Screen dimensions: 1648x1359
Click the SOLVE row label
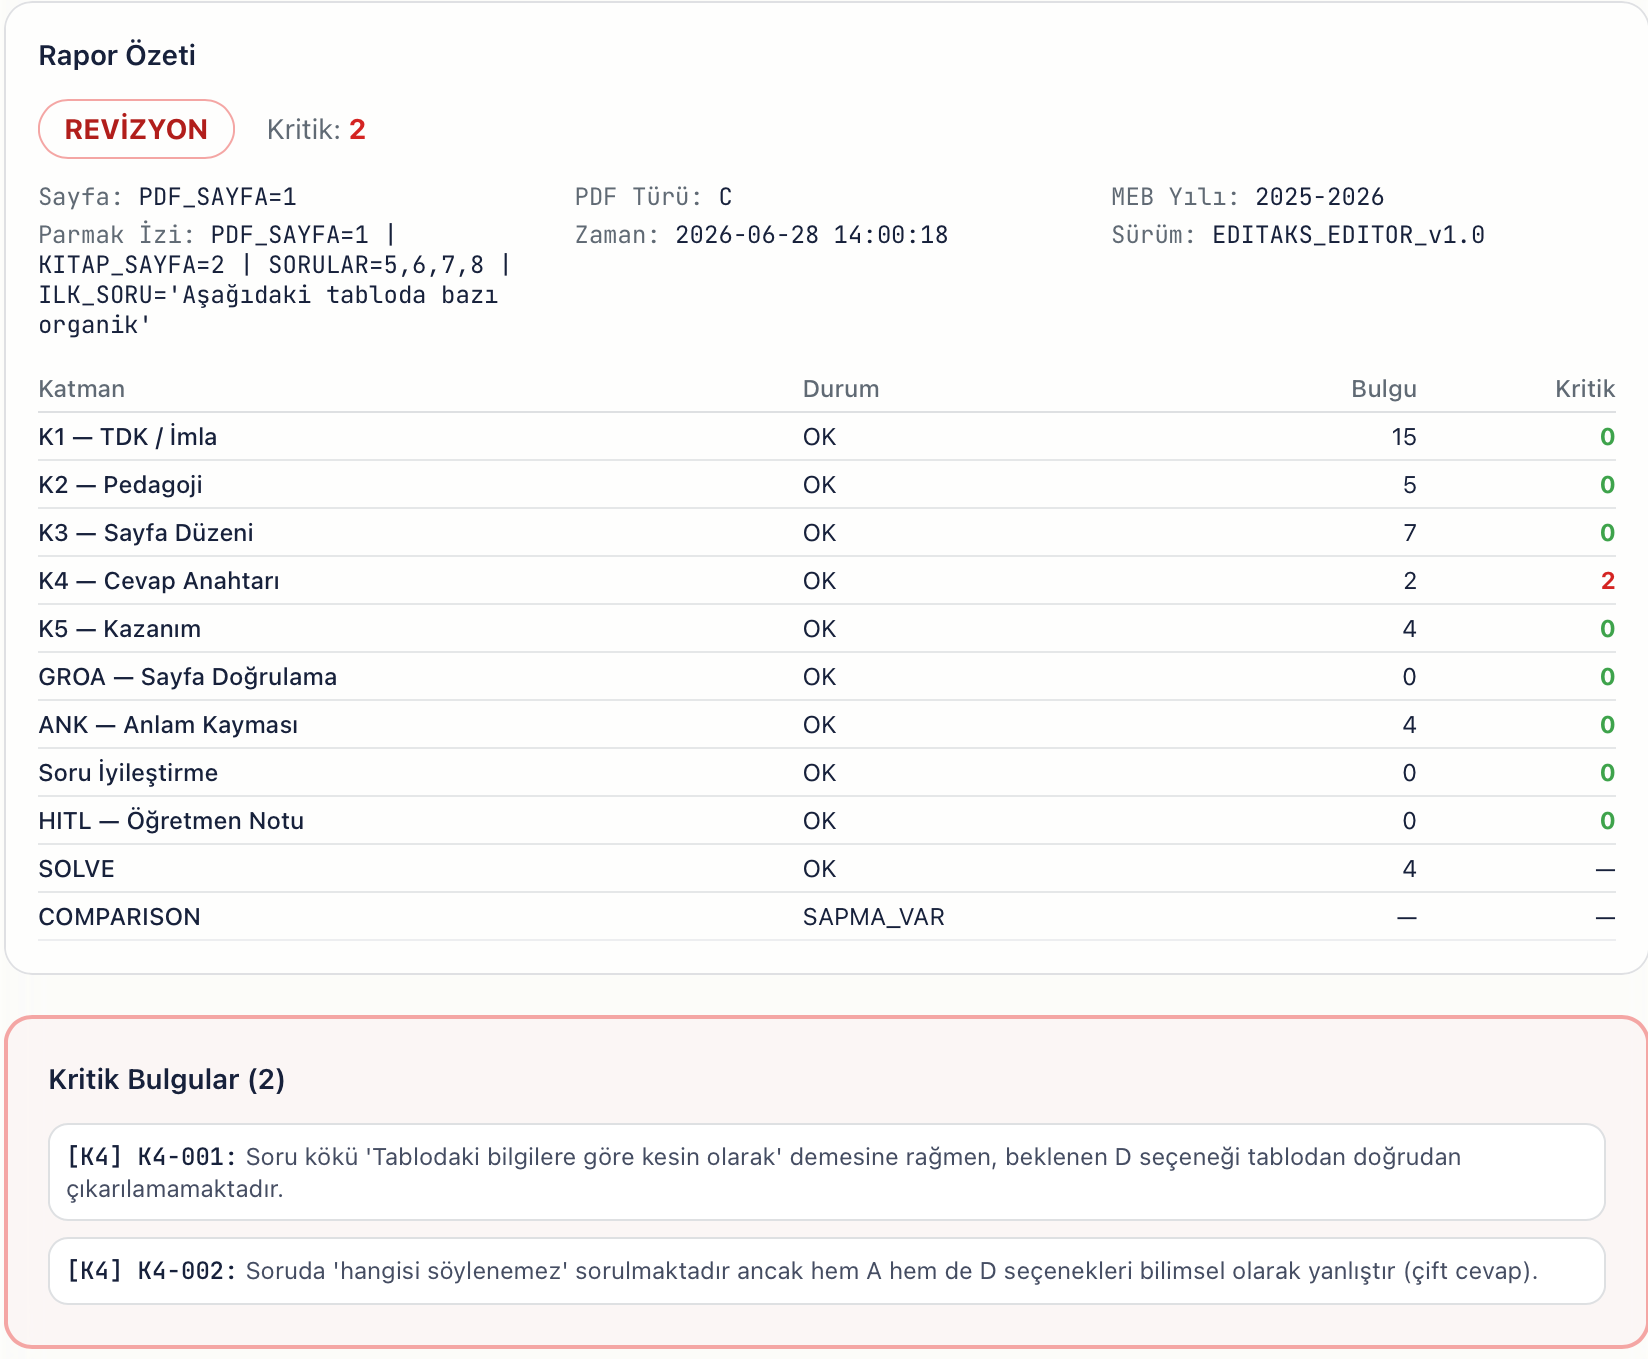pos(77,869)
